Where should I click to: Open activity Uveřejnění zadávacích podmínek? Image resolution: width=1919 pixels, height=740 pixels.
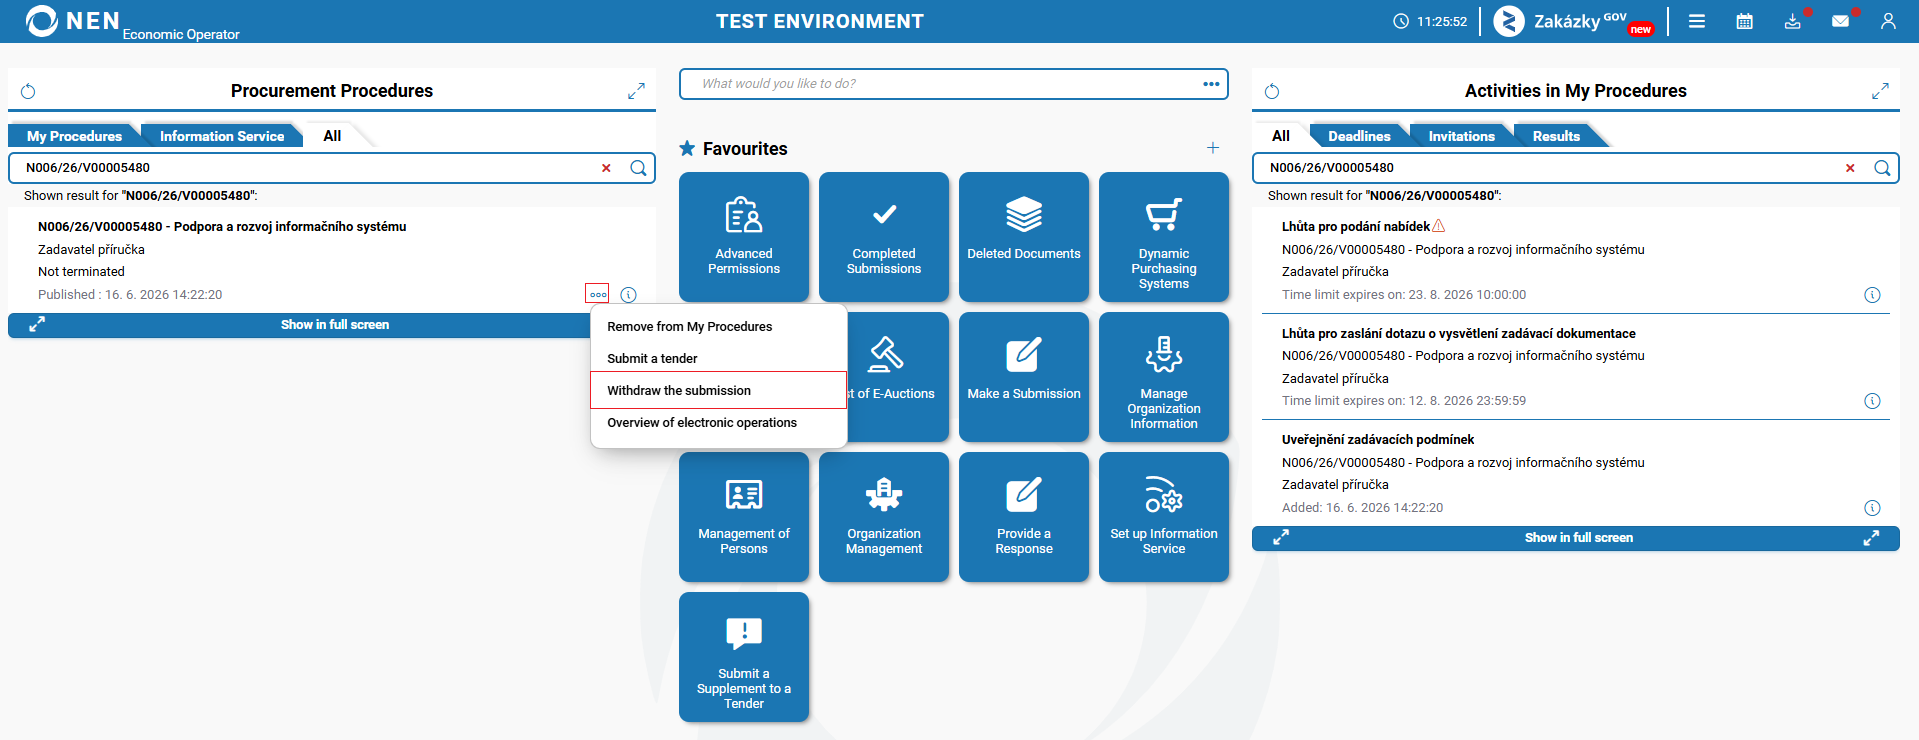[x=1378, y=440]
